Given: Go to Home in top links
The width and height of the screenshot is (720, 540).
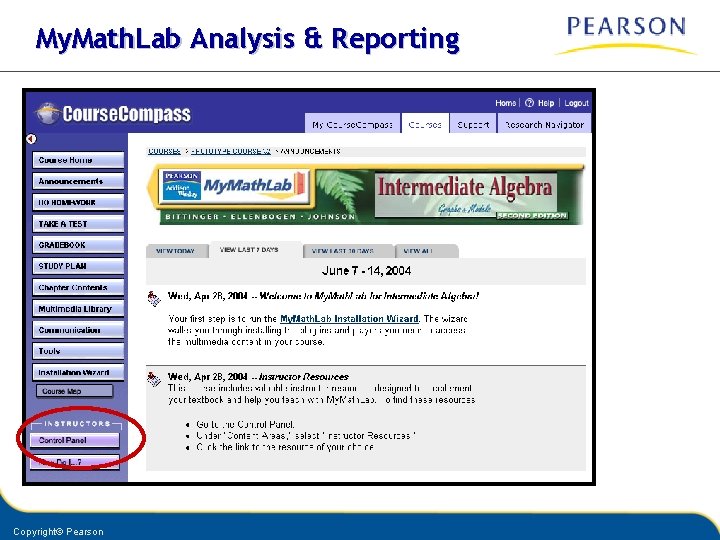Looking at the screenshot, I should tap(506, 103).
